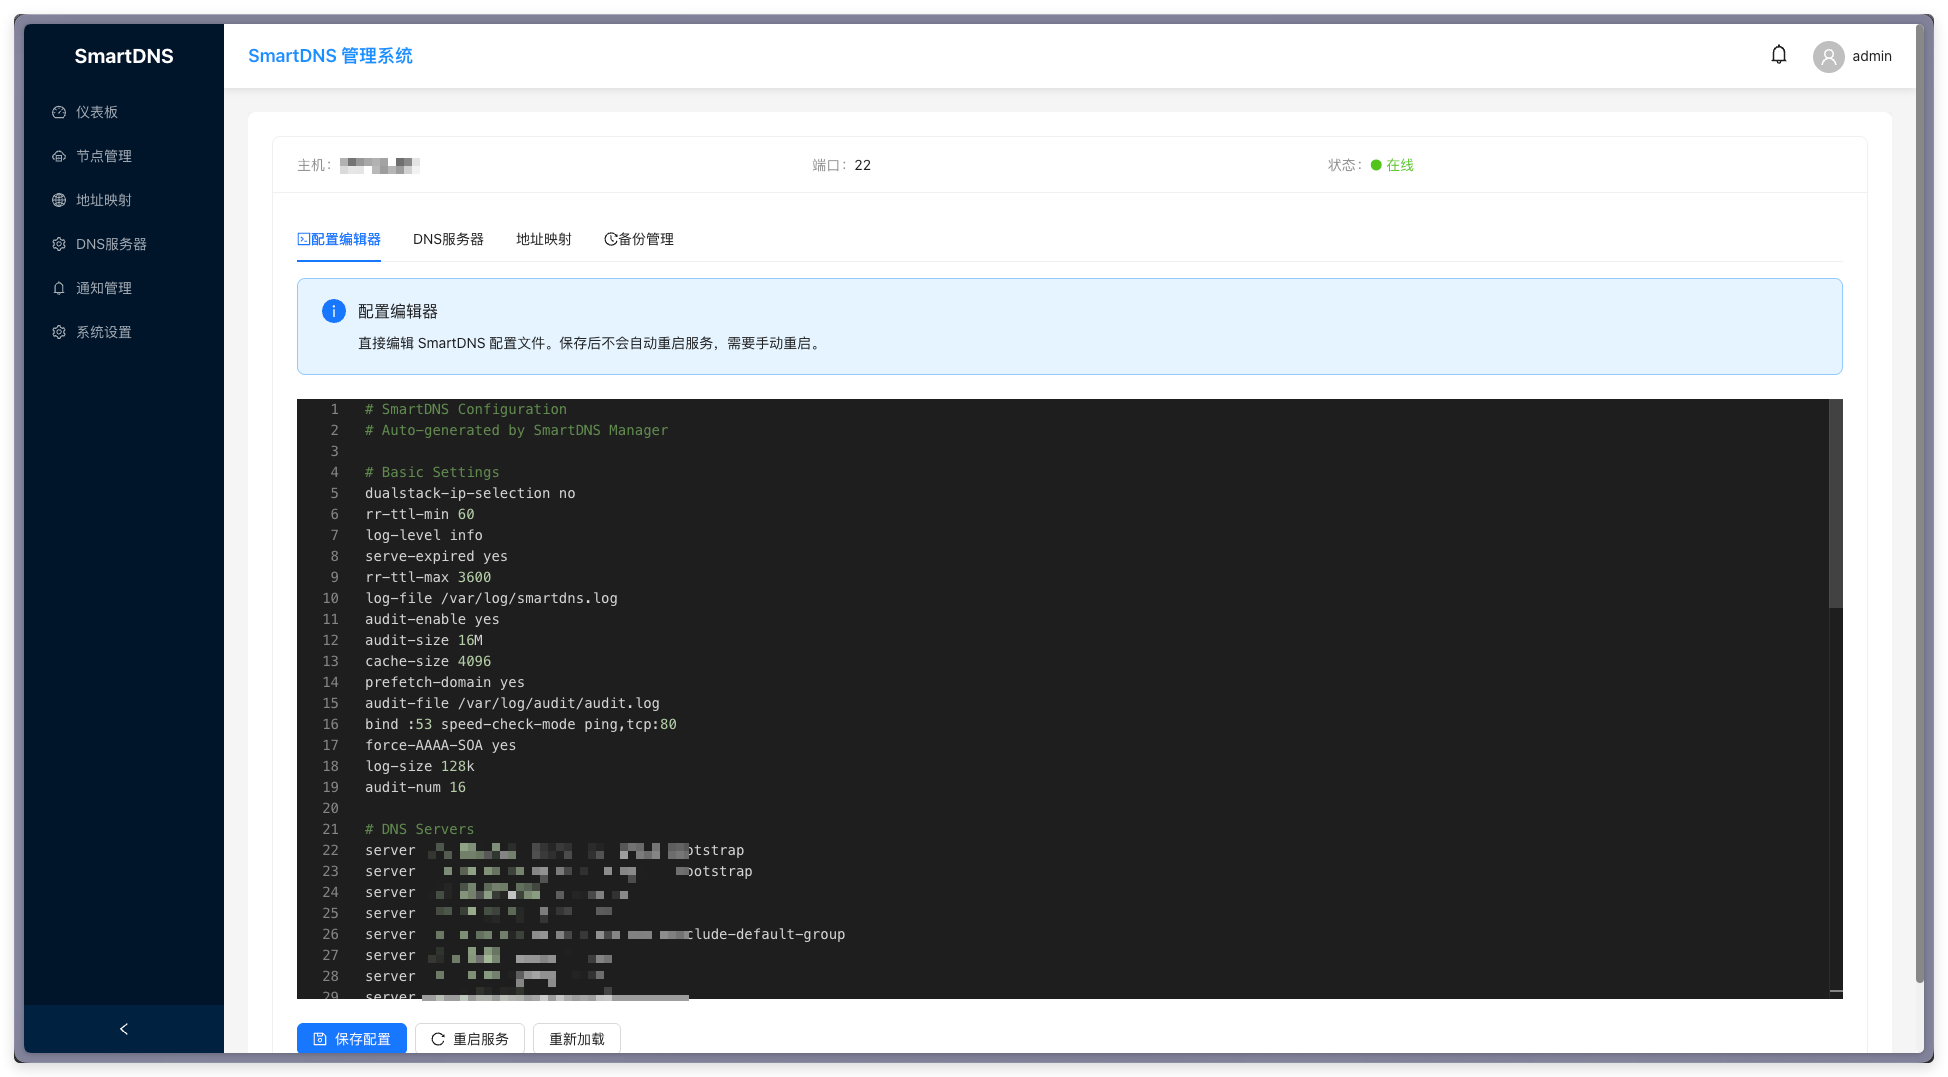
Task: Collapse the sidebar with the arrow
Action: pos(124,1029)
